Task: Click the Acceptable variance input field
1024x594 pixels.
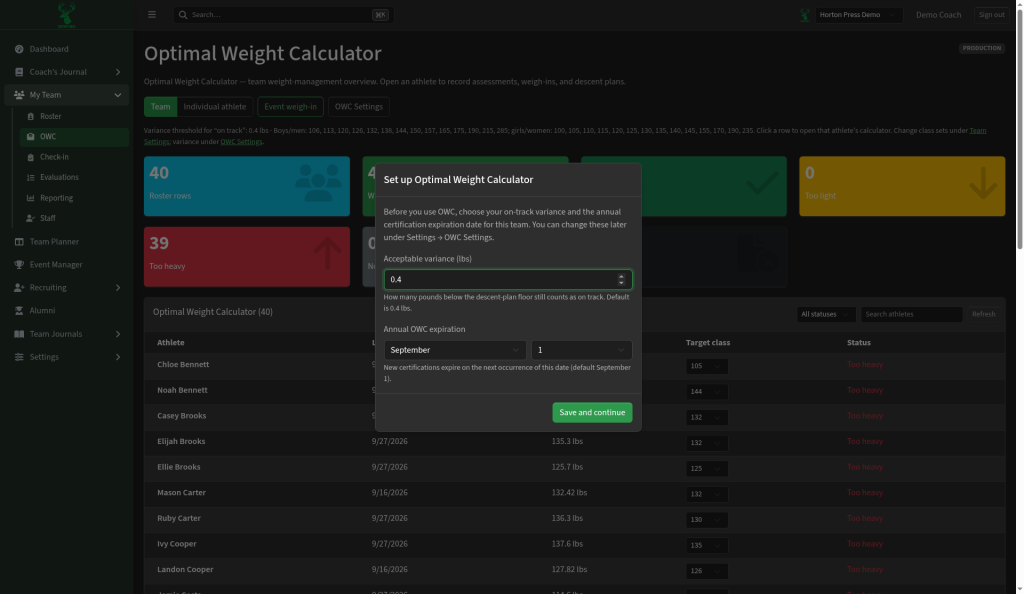Action: (507, 279)
